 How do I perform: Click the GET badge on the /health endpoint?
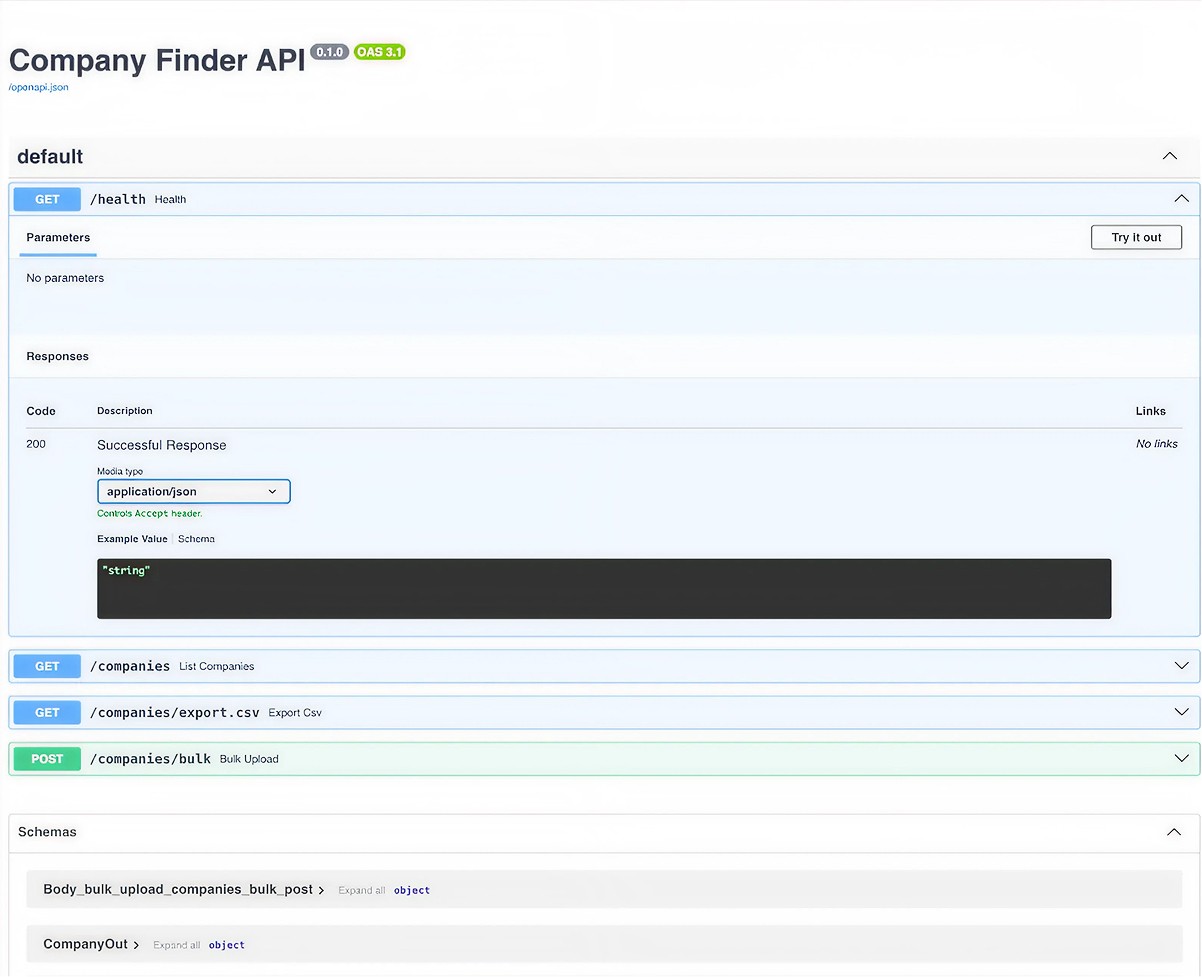[46, 199]
